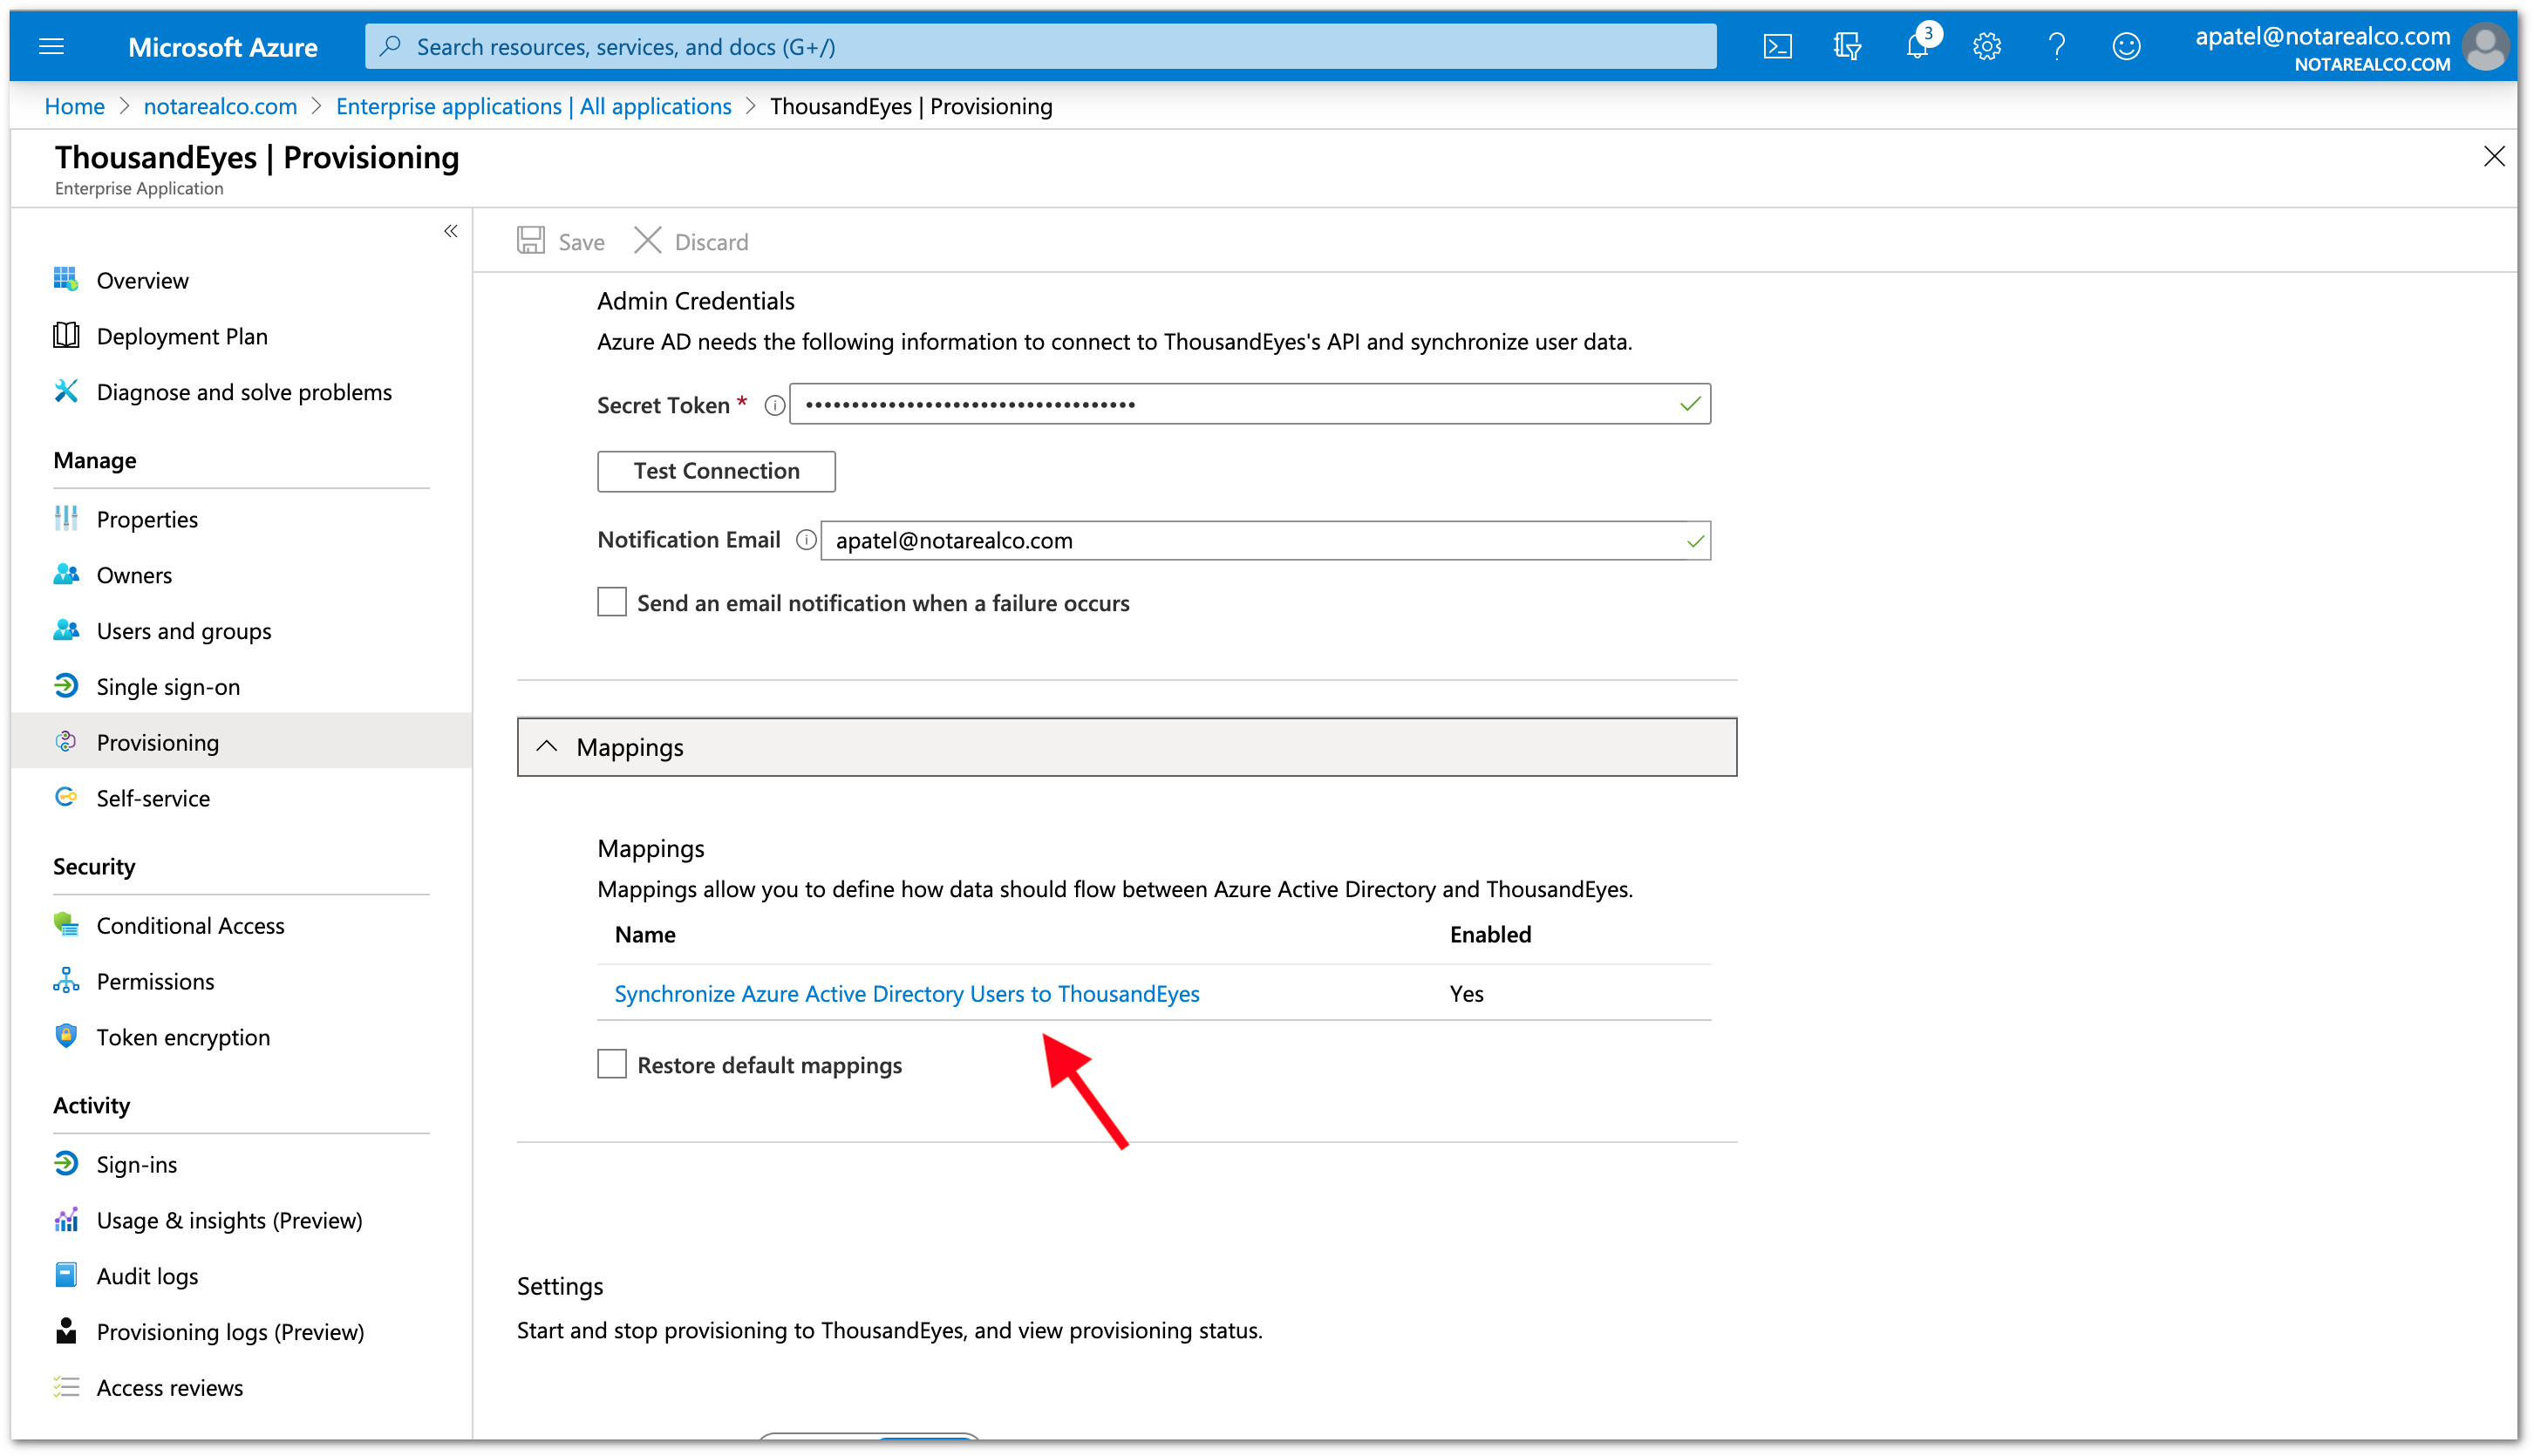2534x1456 pixels.
Task: Open the notifications bell
Action: coord(1917,46)
